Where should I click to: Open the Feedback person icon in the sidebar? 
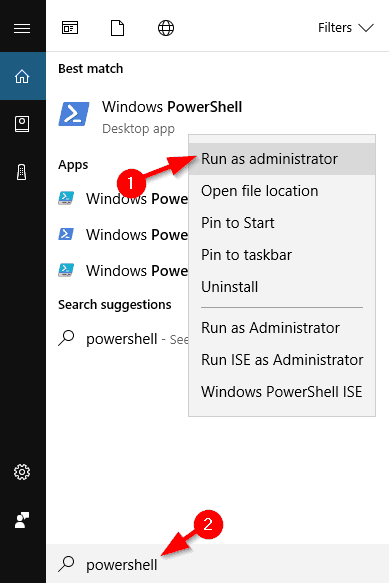pos(22,520)
